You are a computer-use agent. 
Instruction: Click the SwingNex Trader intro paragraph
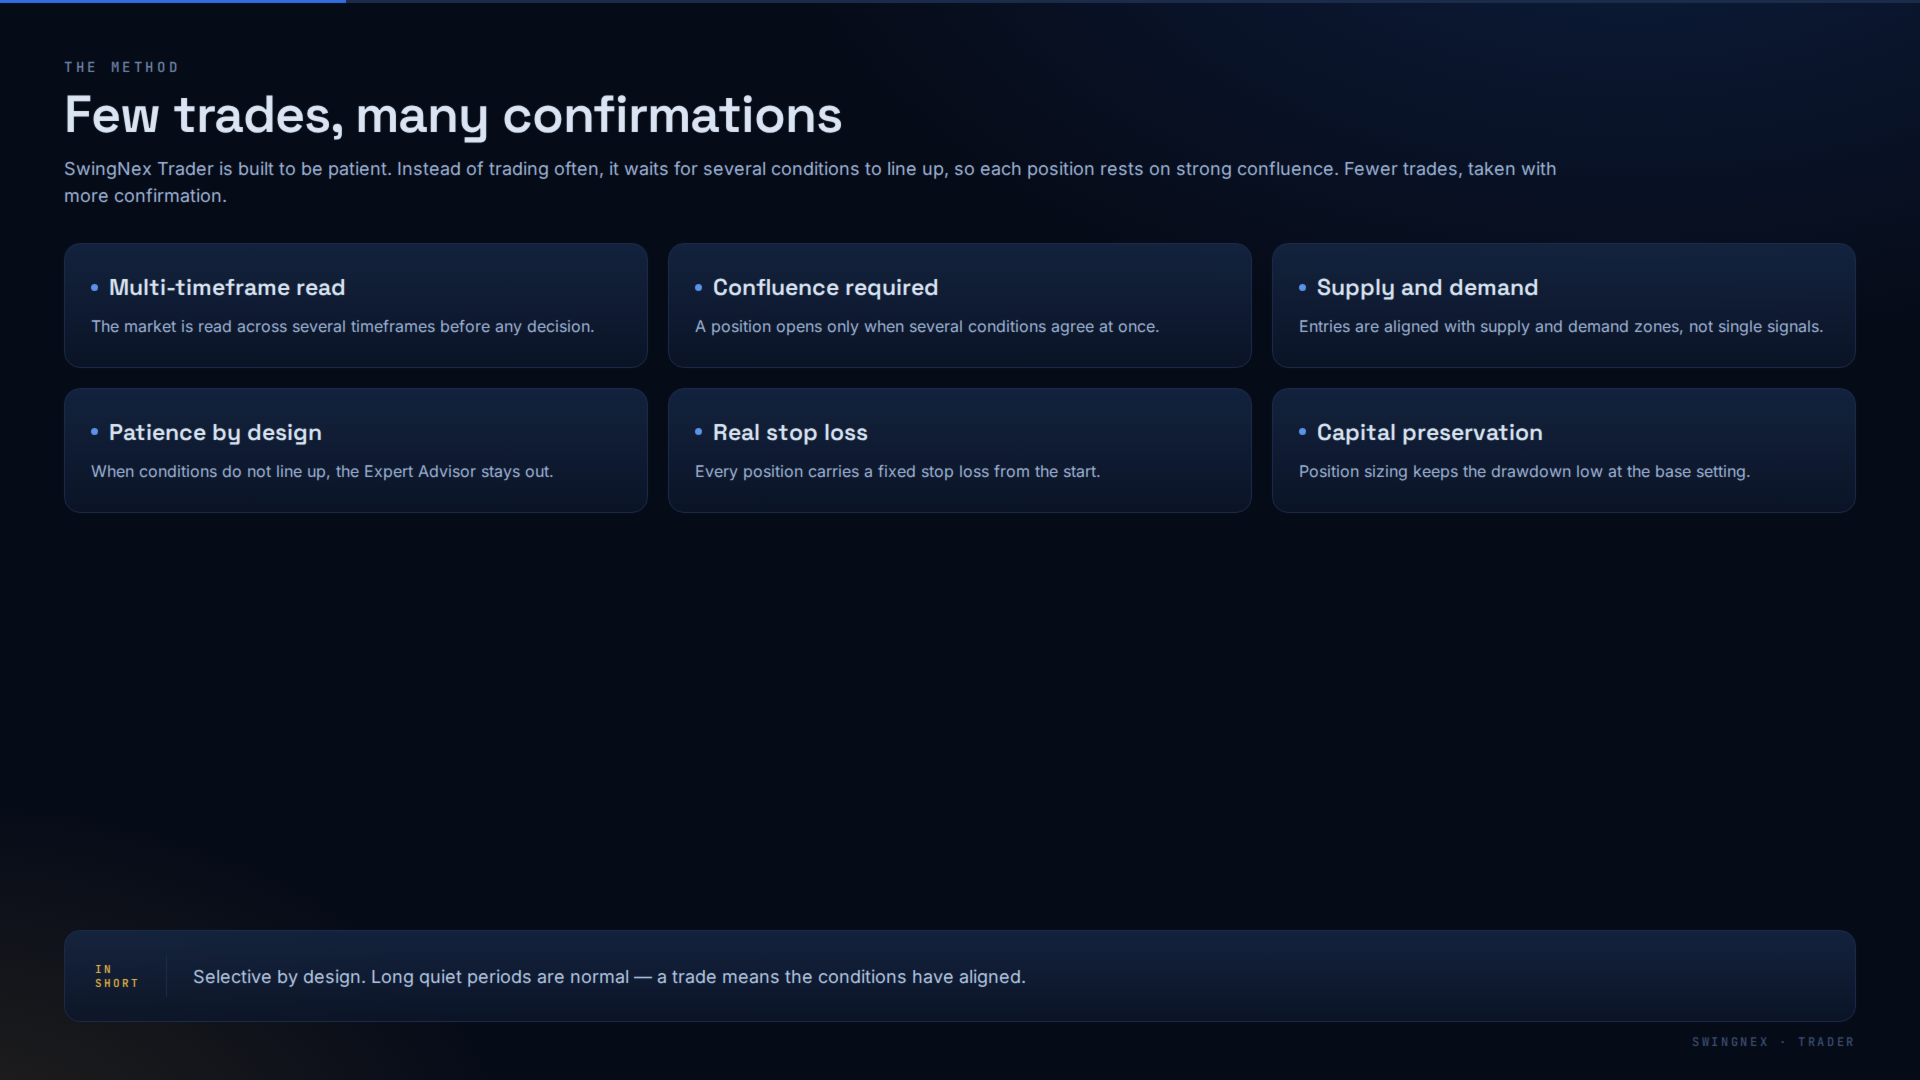(810, 182)
